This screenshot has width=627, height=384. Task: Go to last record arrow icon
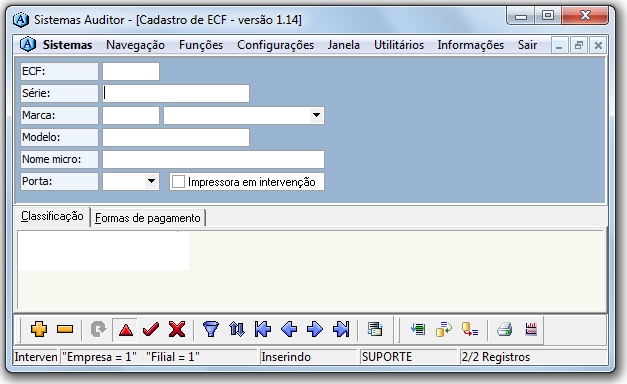click(x=341, y=329)
